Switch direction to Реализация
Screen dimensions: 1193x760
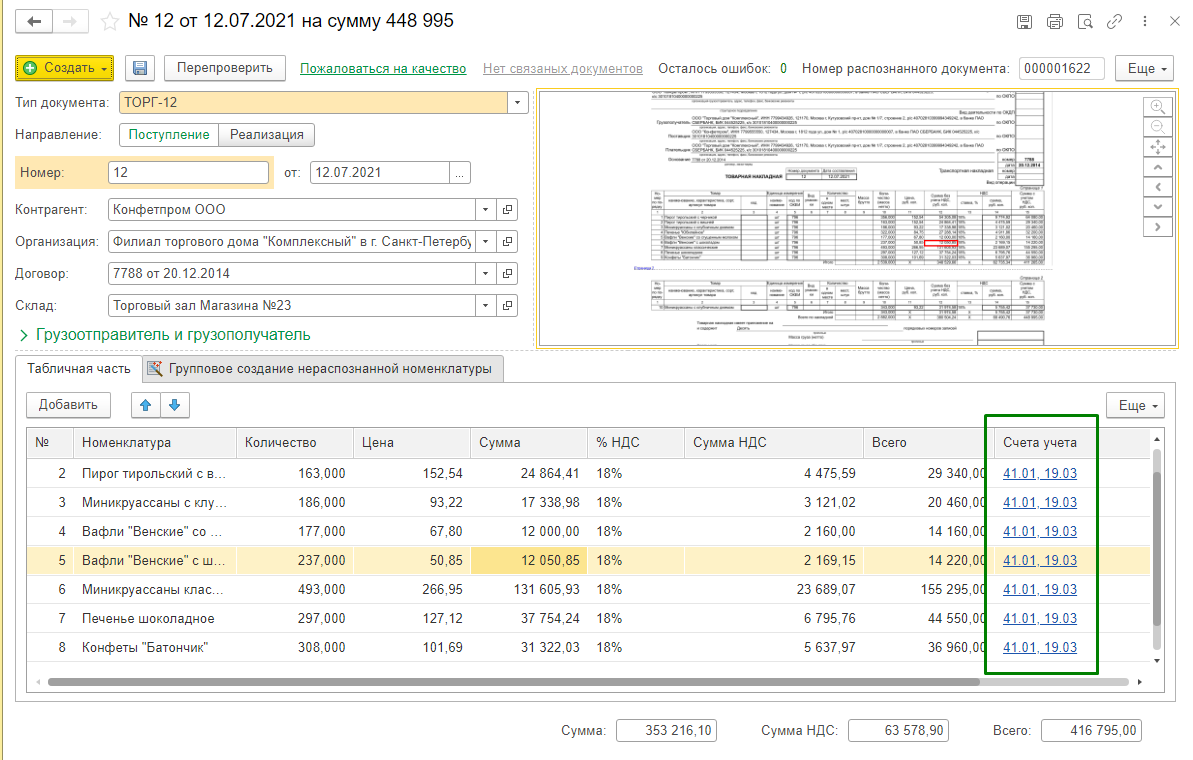pyautogui.click(x=267, y=134)
